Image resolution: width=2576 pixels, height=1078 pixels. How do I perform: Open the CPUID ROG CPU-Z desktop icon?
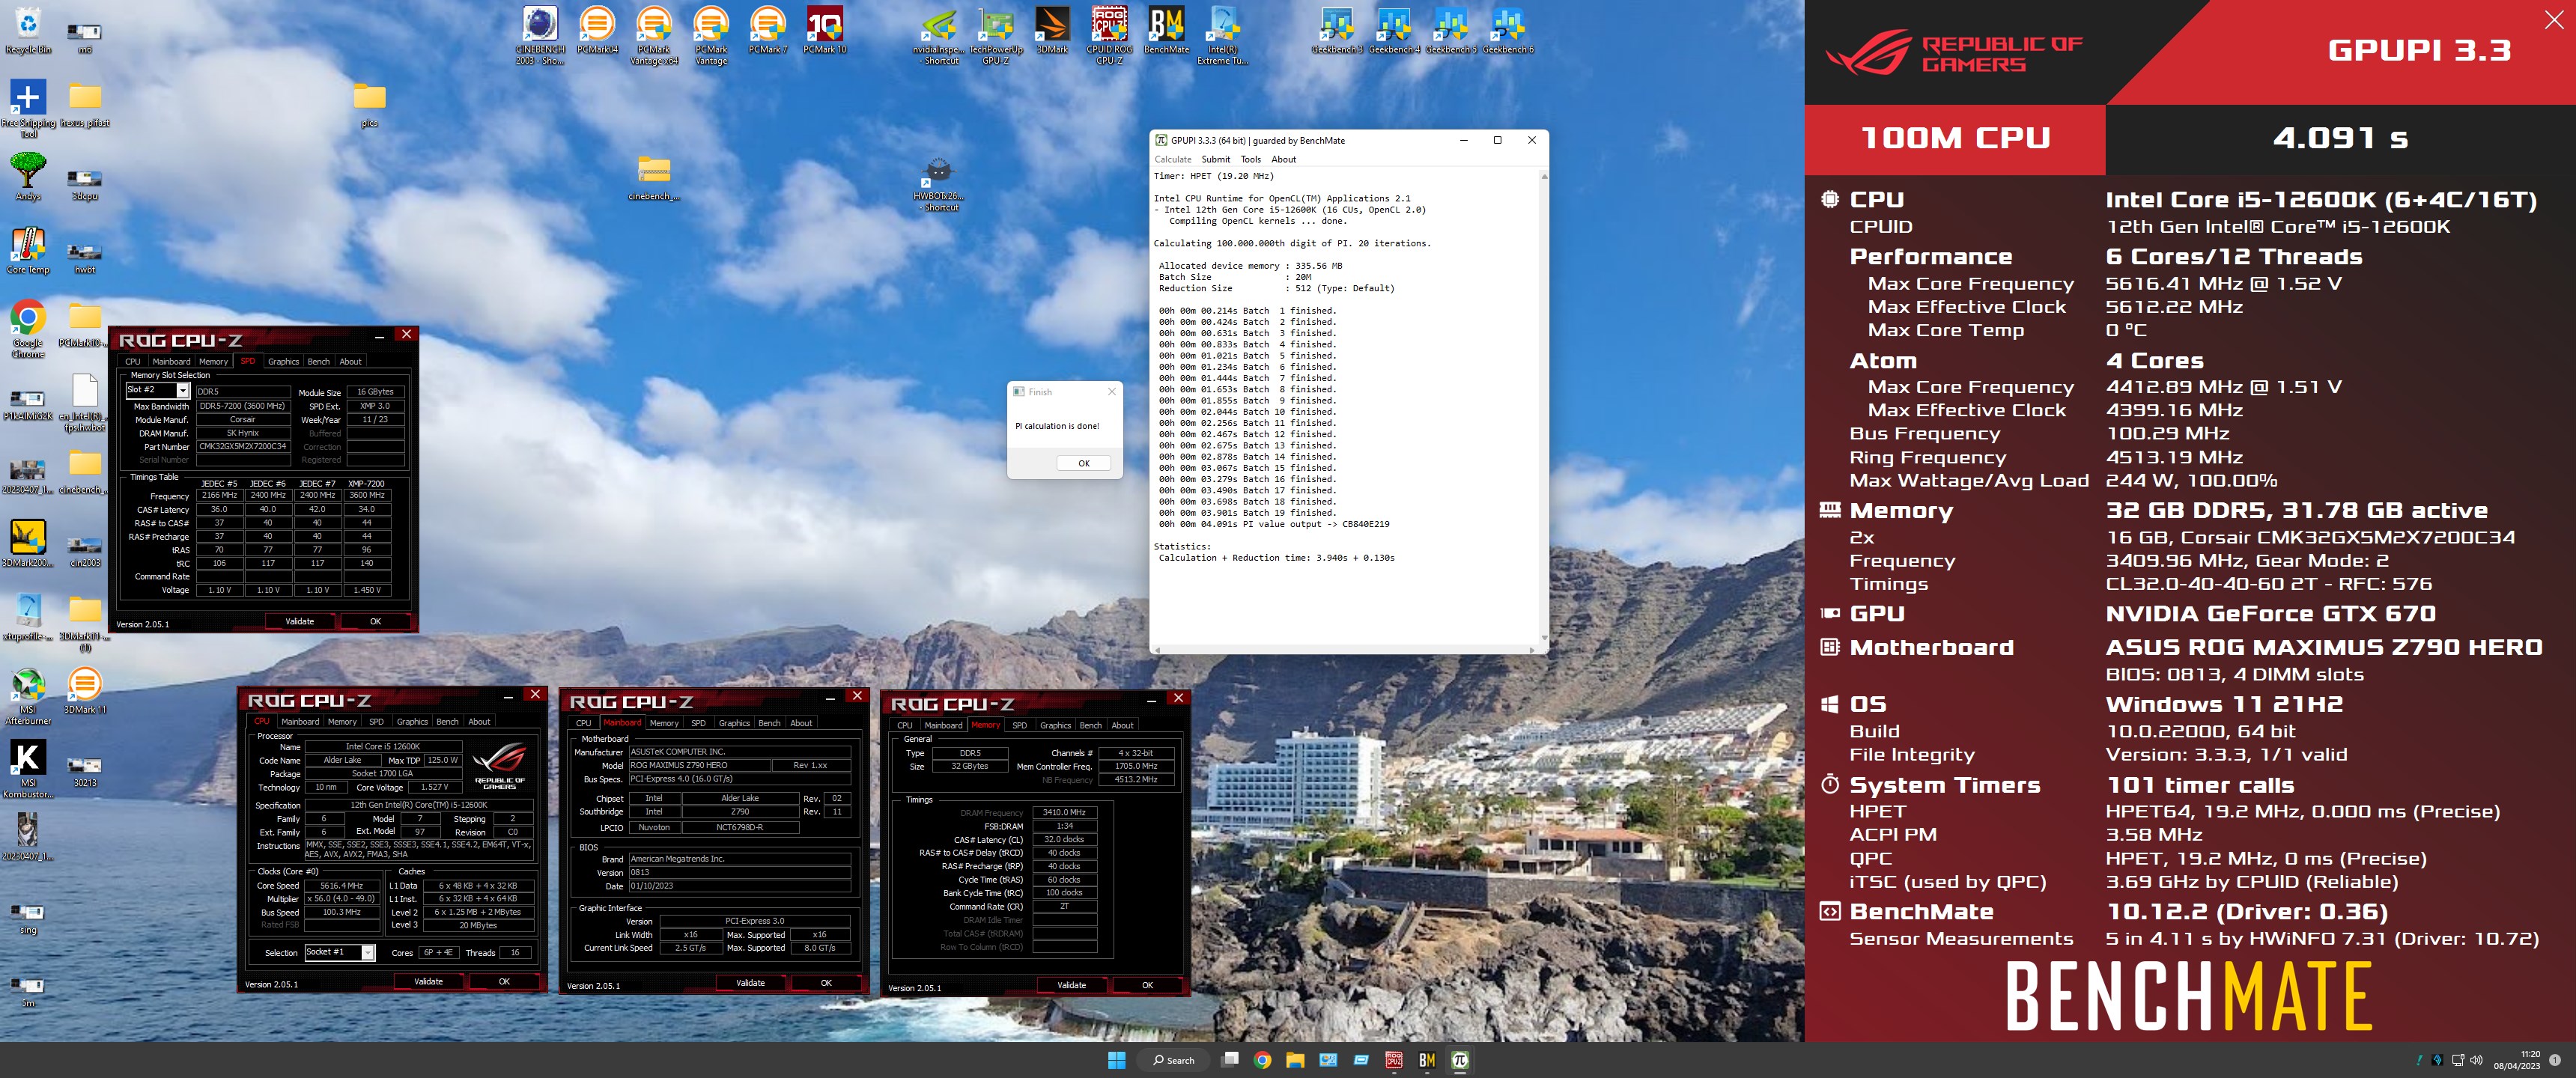tap(1109, 35)
